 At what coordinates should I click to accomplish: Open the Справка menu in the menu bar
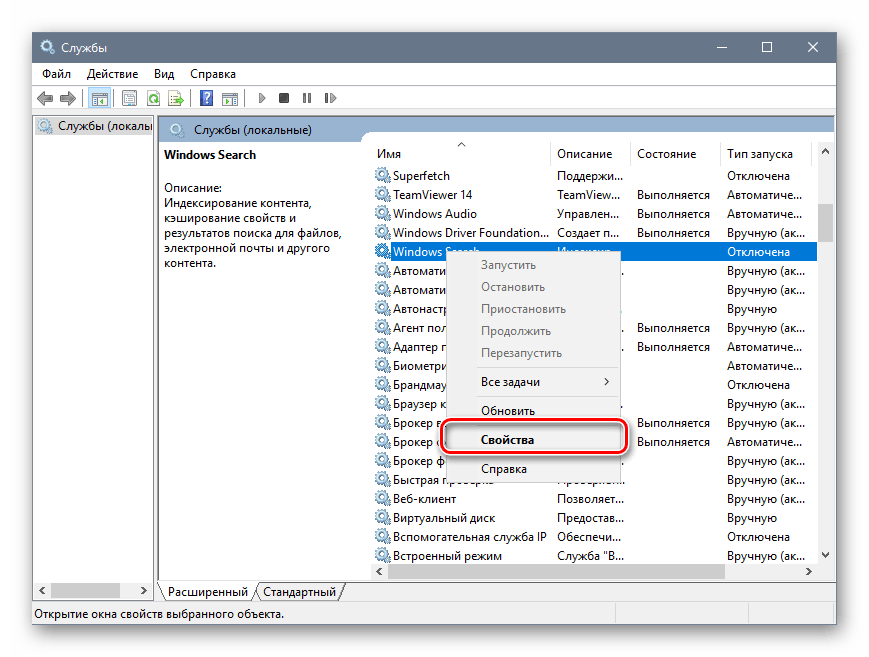coord(213,74)
